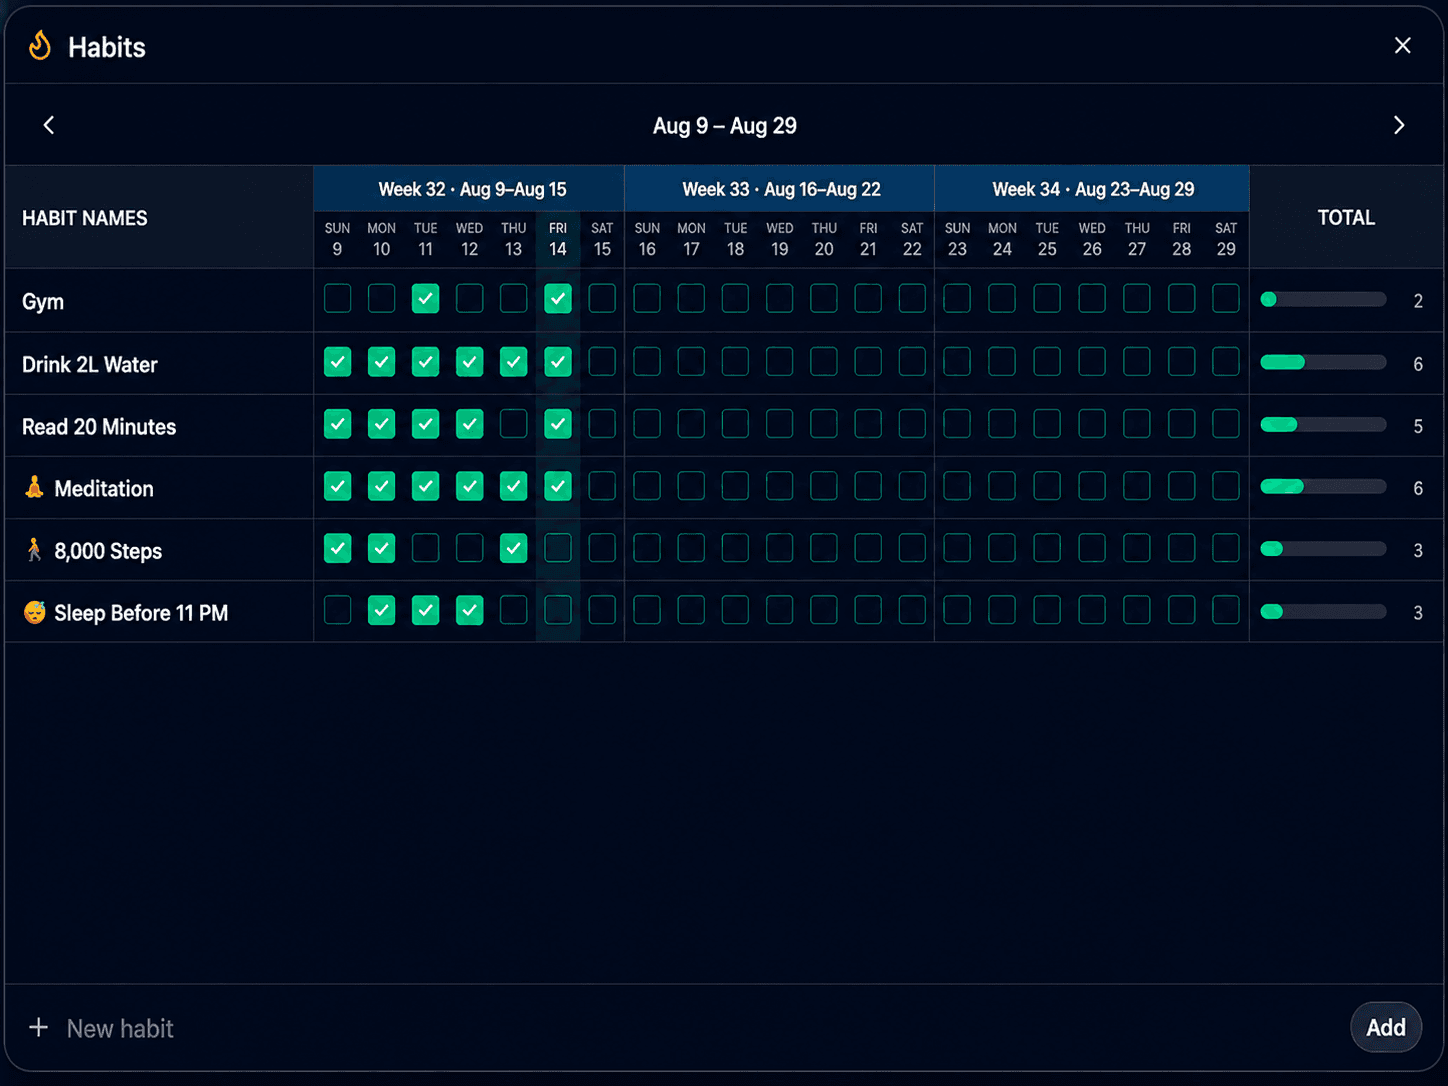Viewport: 1448px width, 1086px height.
Task: Click the TOTAL column header
Action: [x=1346, y=217]
